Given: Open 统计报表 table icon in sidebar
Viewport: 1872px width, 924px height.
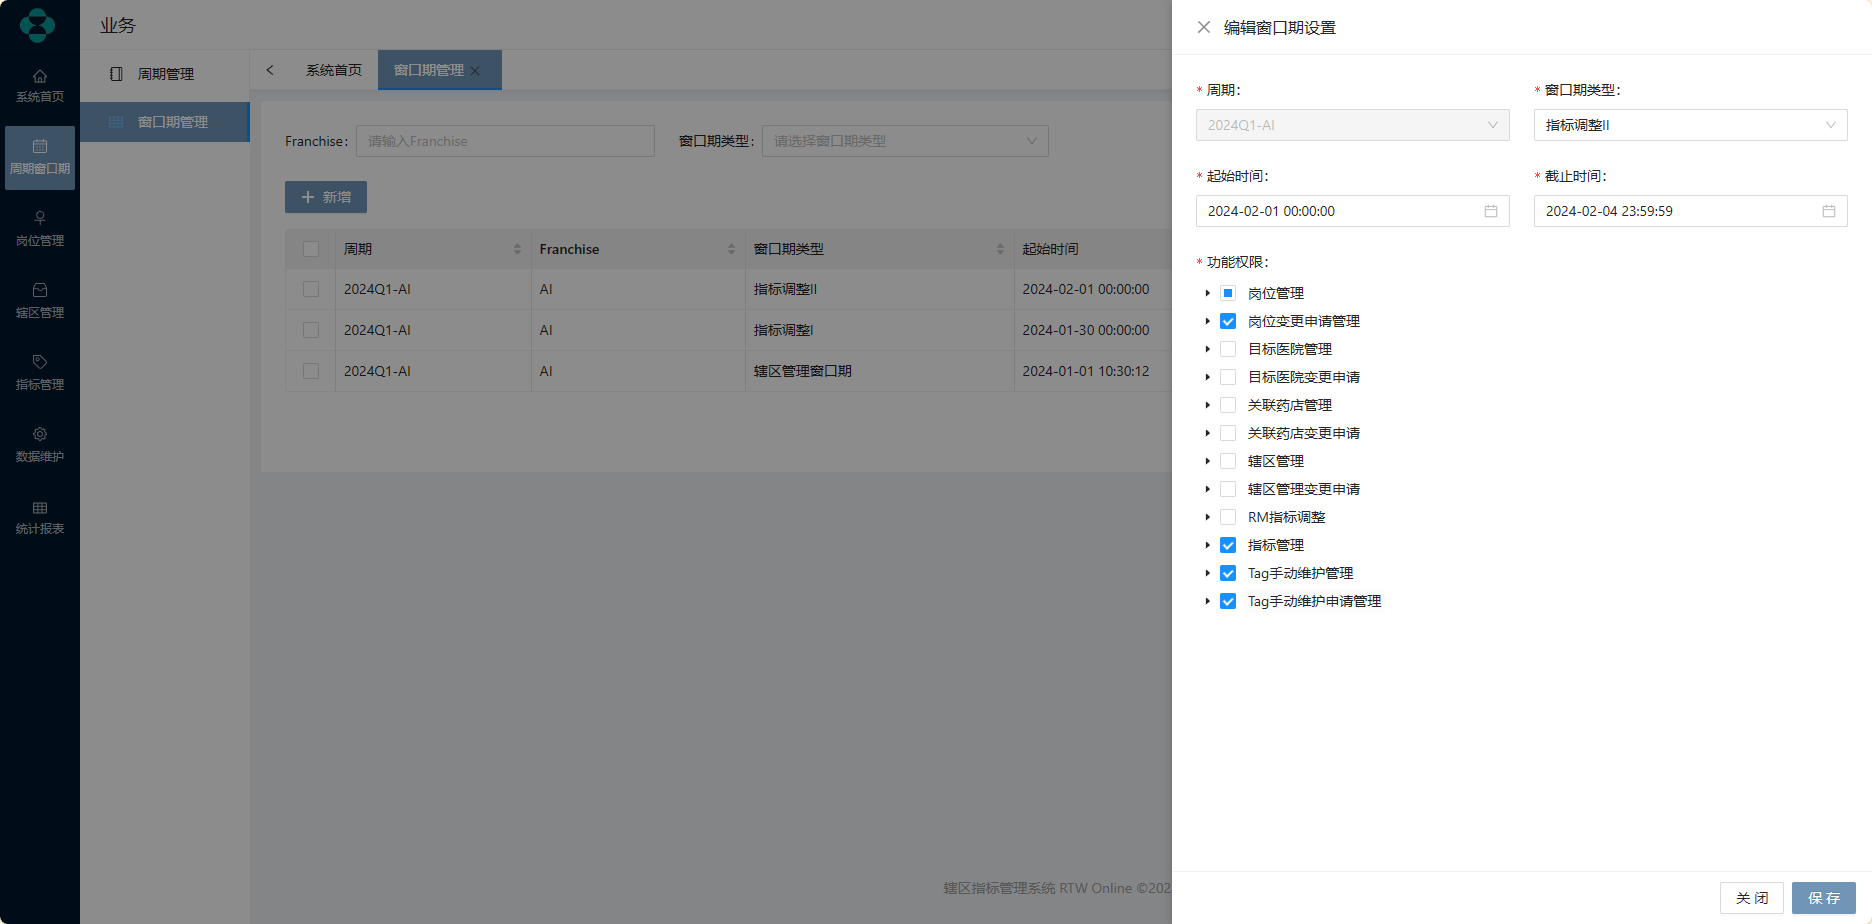Looking at the screenshot, I should (40, 508).
